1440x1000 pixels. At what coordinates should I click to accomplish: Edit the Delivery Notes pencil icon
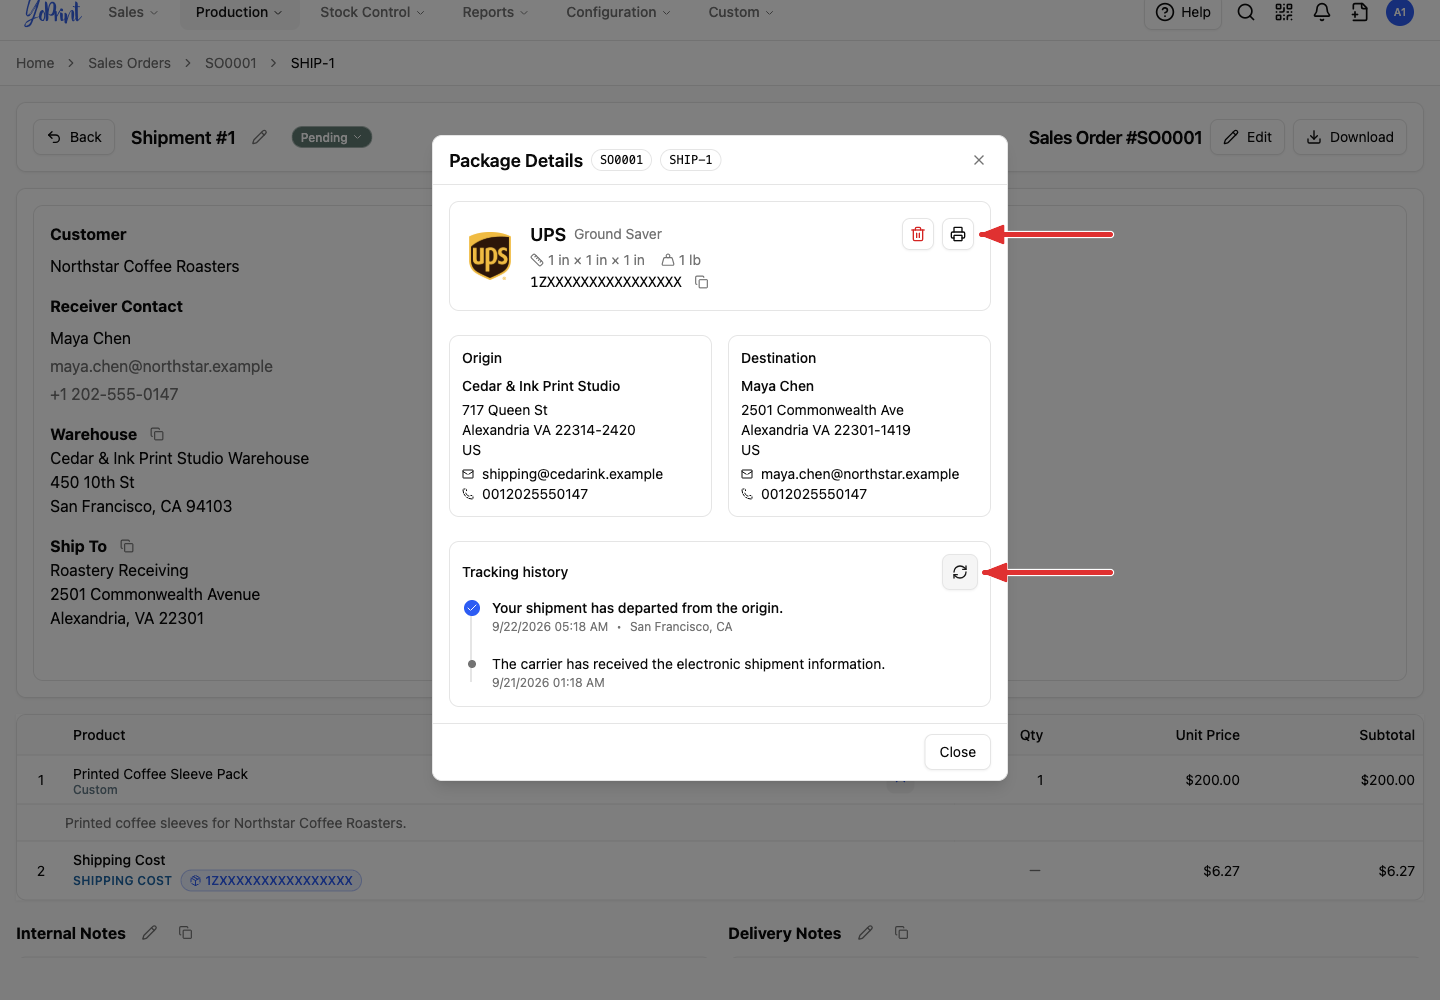(x=866, y=932)
